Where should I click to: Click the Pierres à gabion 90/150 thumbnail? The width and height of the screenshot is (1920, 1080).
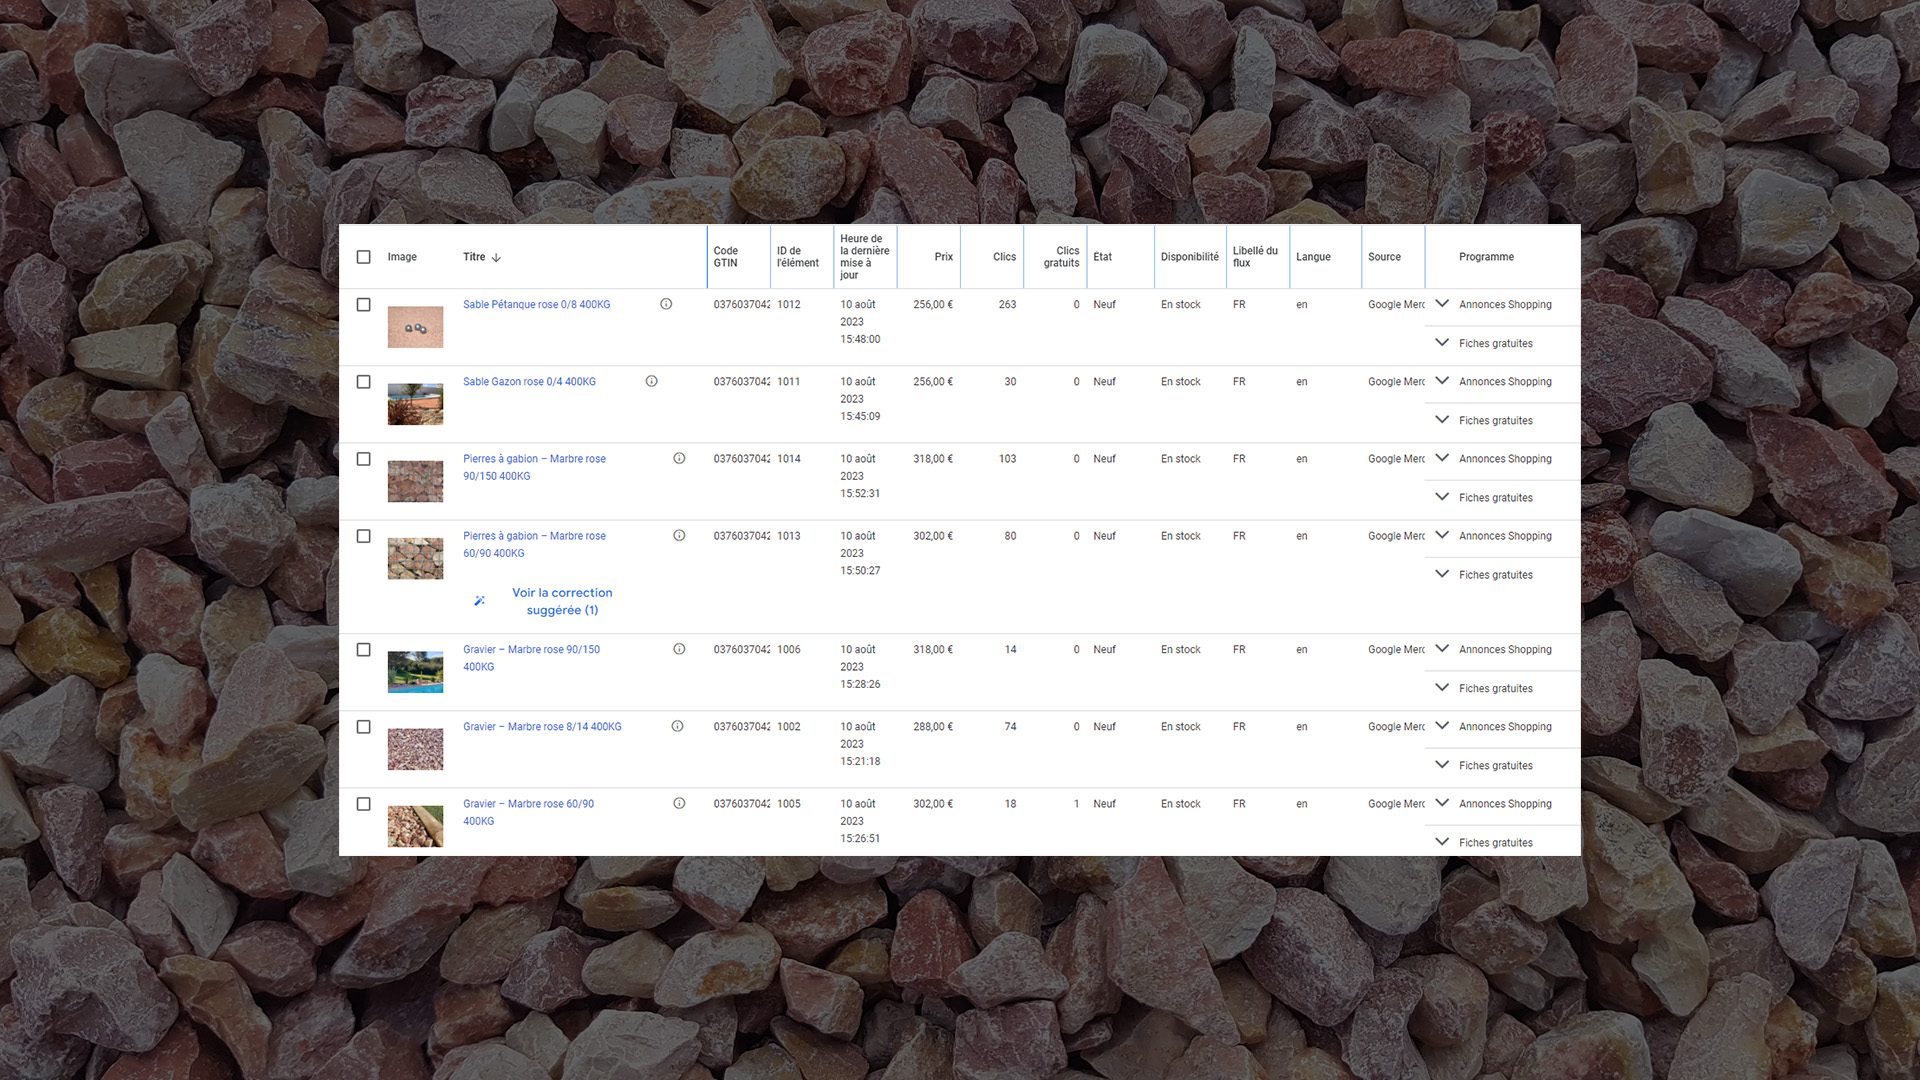tap(415, 481)
